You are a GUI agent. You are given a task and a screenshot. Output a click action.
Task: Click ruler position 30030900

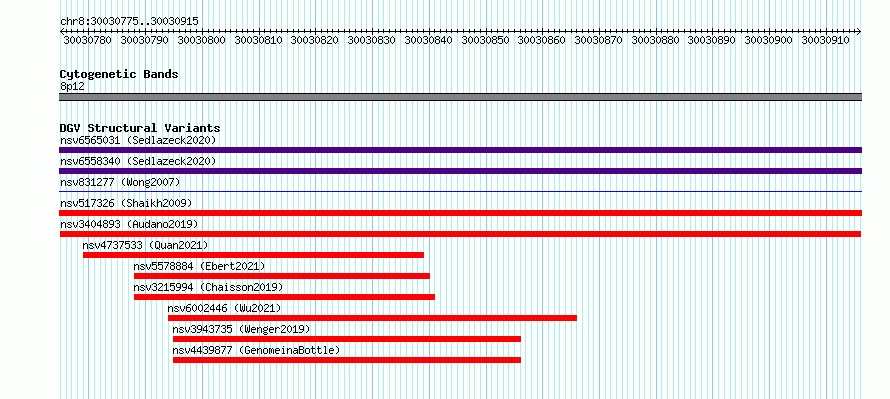point(769,40)
